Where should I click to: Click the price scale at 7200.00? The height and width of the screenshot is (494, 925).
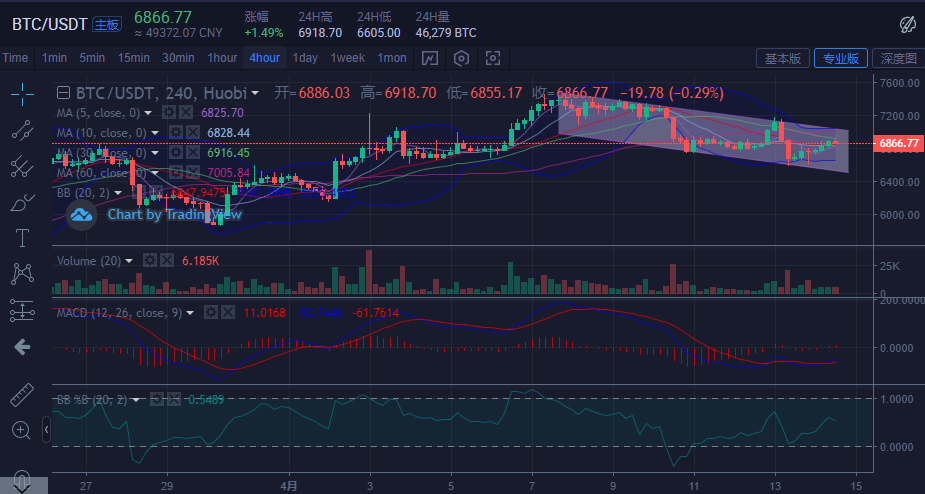coord(899,116)
